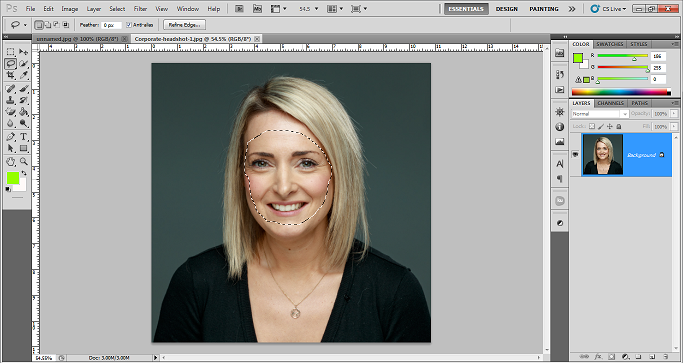683x363 pixels.
Task: Open the Normal blend mode dropdown
Action: [600, 114]
